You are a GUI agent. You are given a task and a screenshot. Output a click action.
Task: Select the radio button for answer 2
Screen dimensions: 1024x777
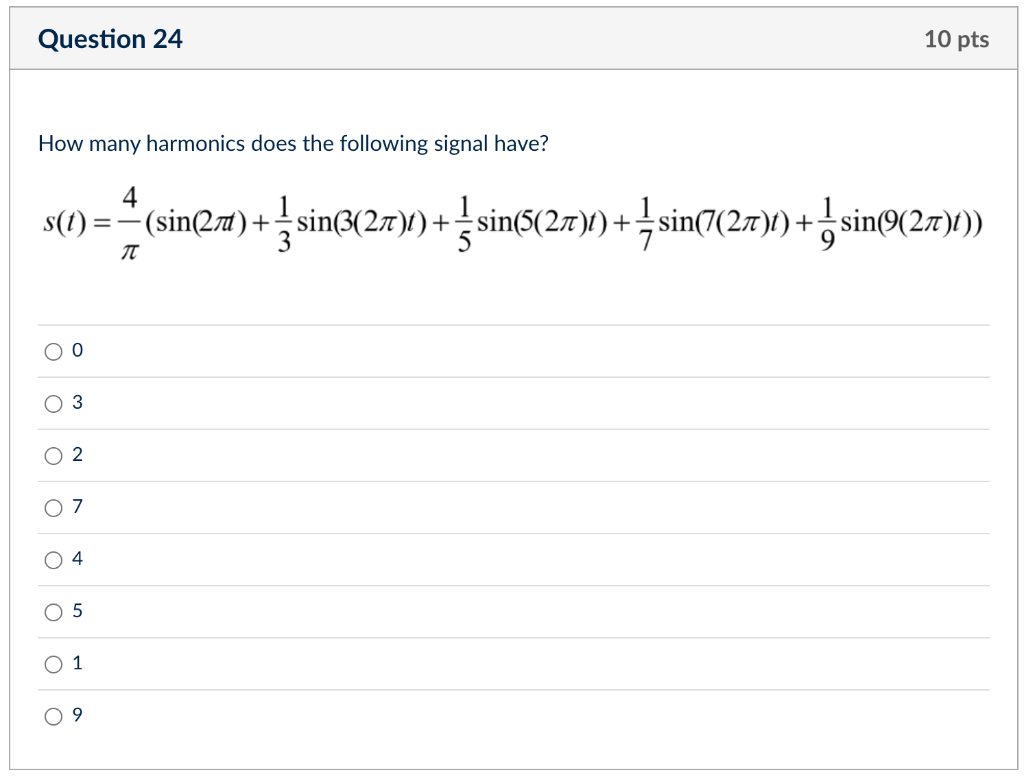point(52,454)
